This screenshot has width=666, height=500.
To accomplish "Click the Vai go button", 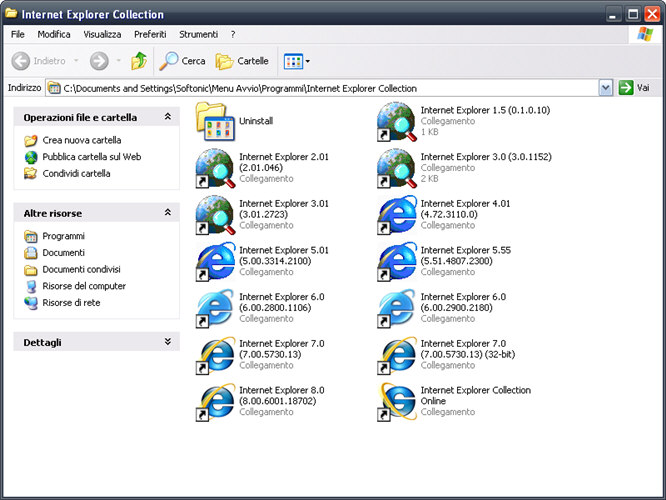I will [x=634, y=88].
